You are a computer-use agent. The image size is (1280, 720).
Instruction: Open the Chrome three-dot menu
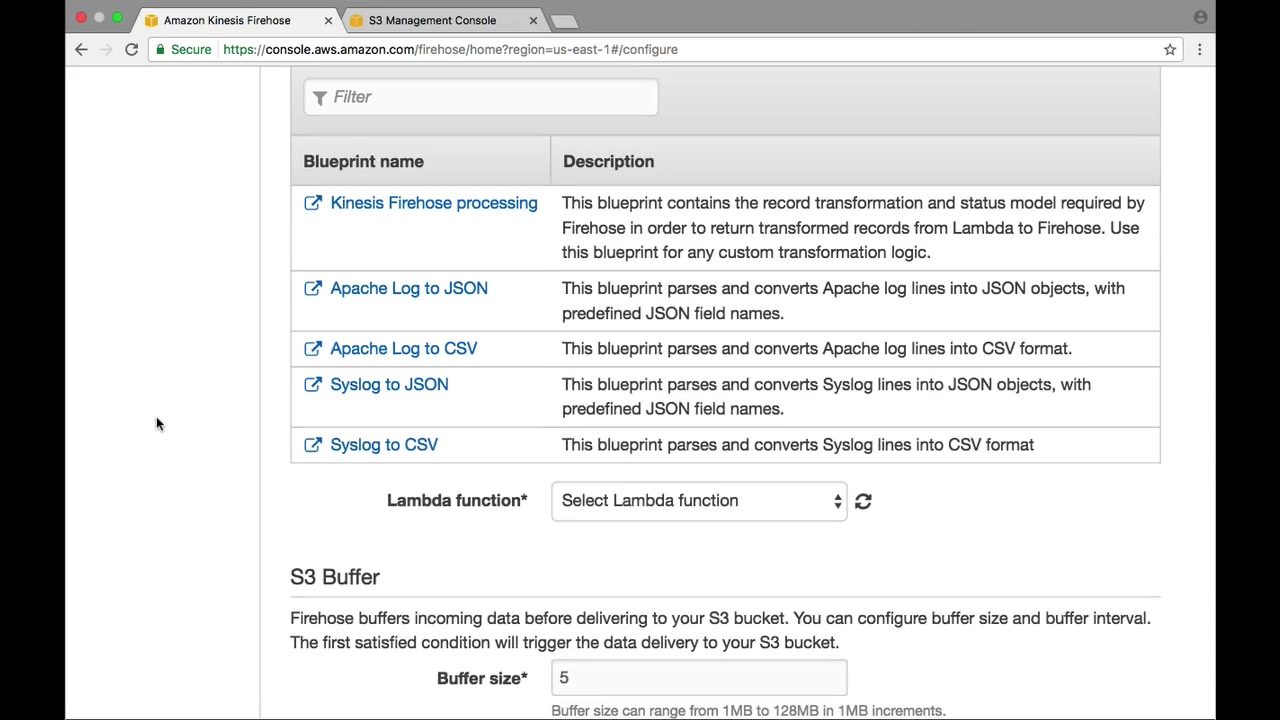coord(1199,49)
